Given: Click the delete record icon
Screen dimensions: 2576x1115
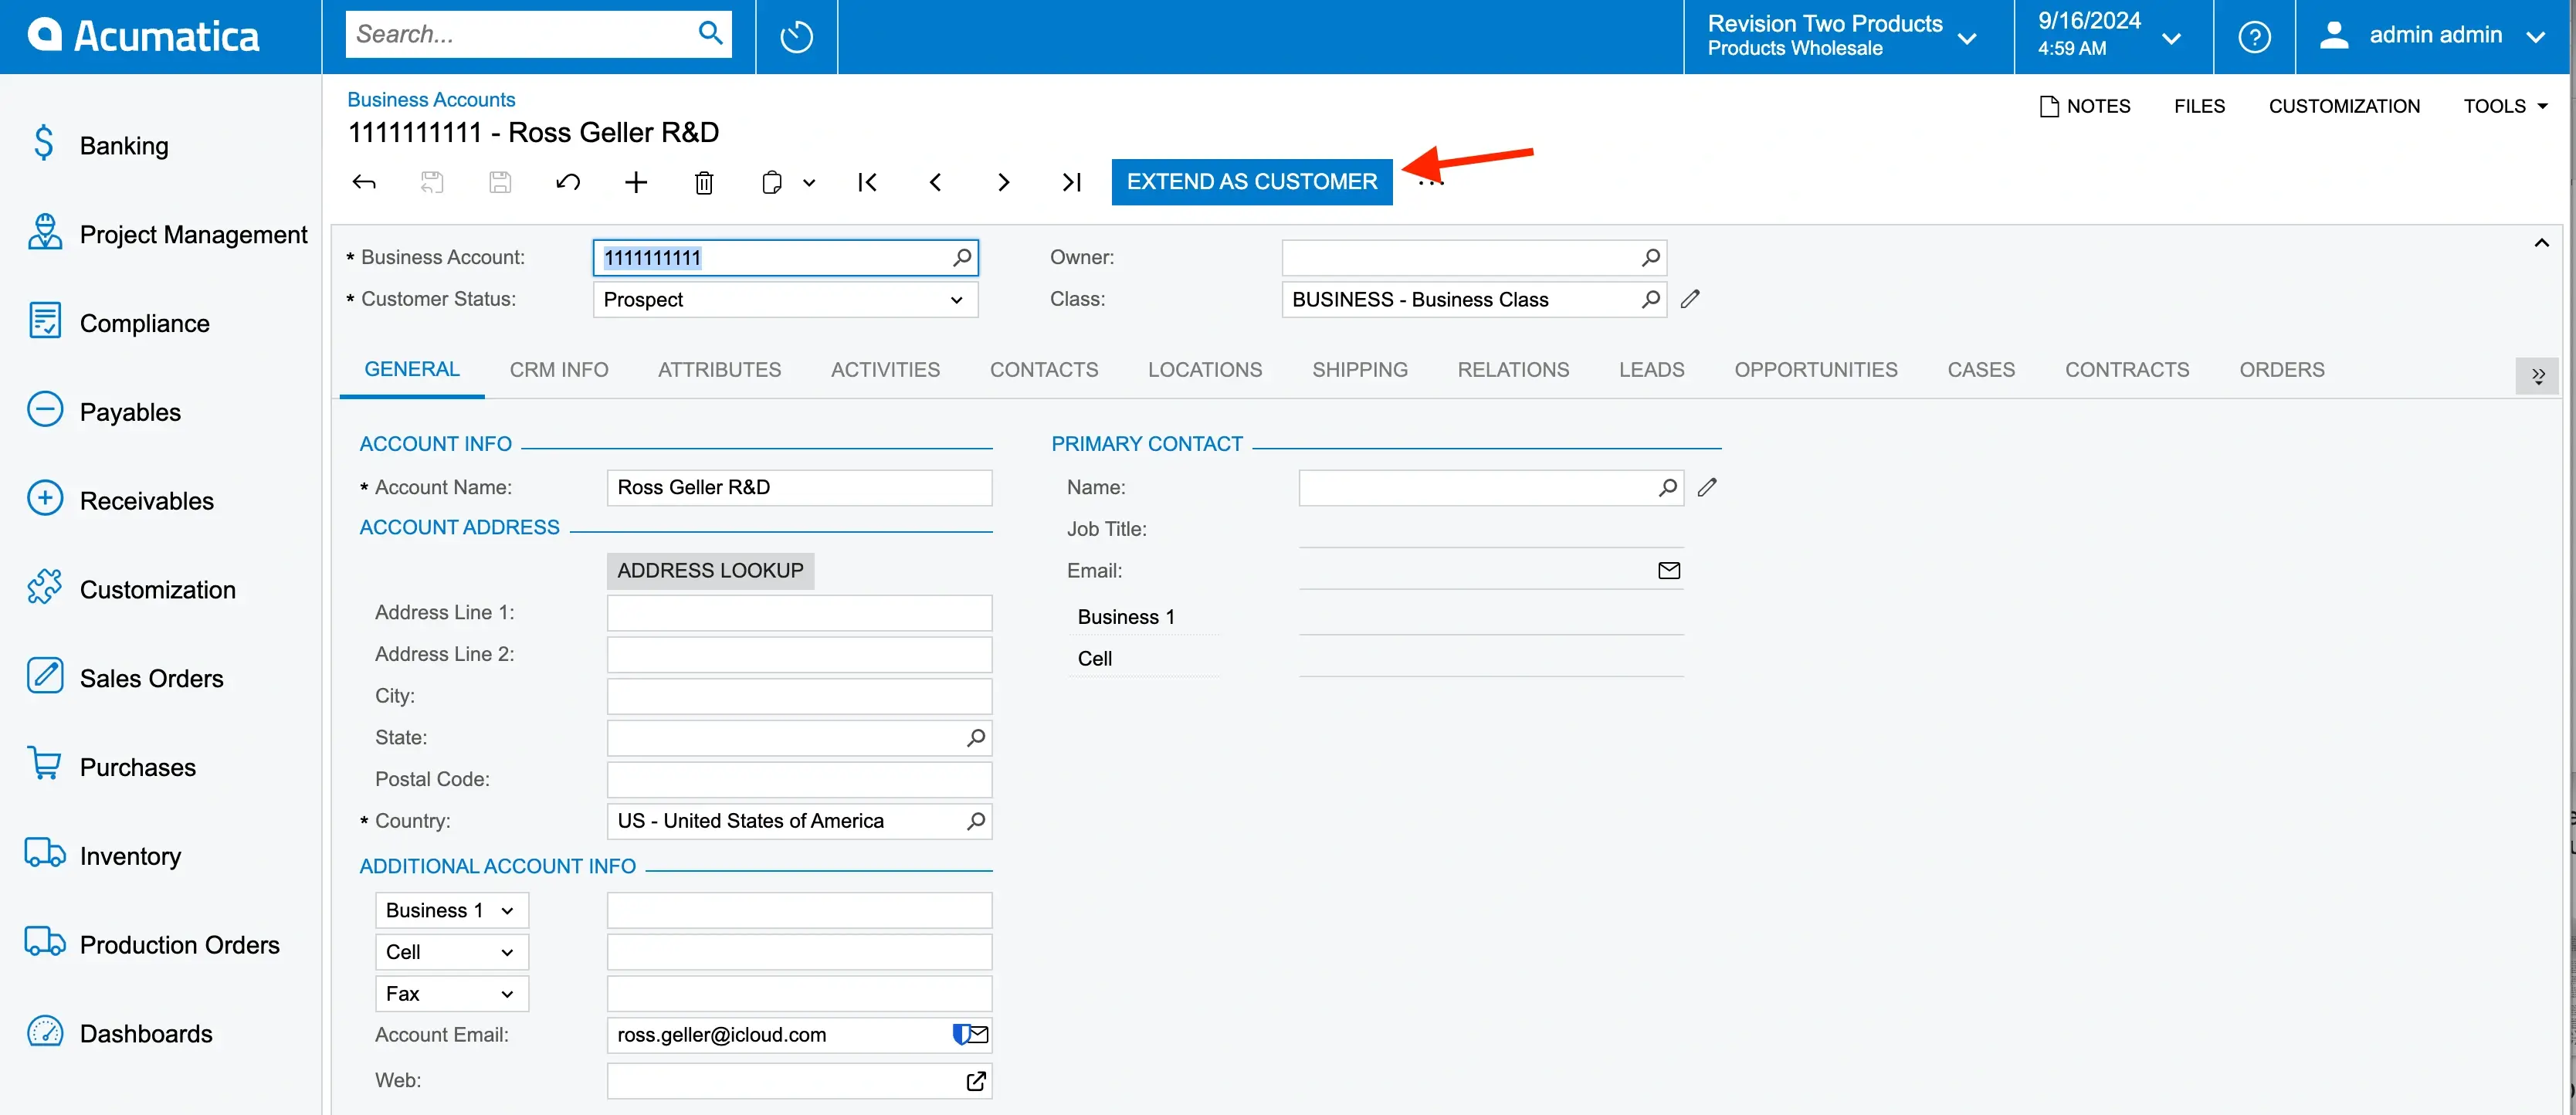Looking at the screenshot, I should point(707,181).
